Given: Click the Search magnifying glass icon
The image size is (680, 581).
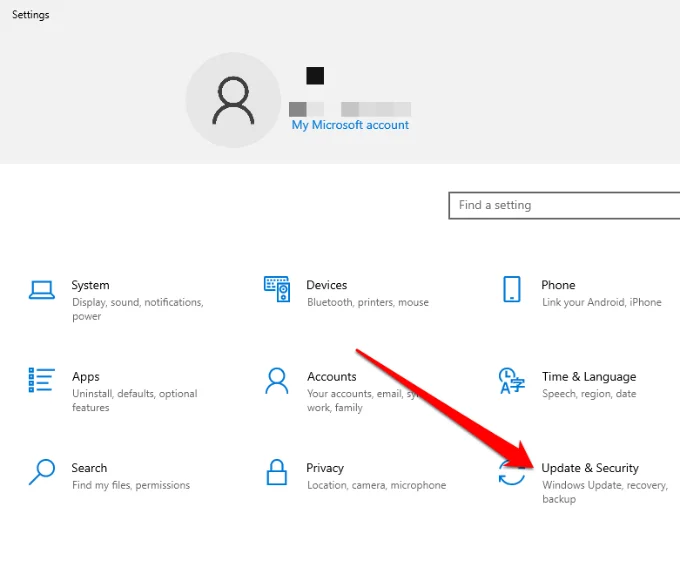Looking at the screenshot, I should pos(41,471).
